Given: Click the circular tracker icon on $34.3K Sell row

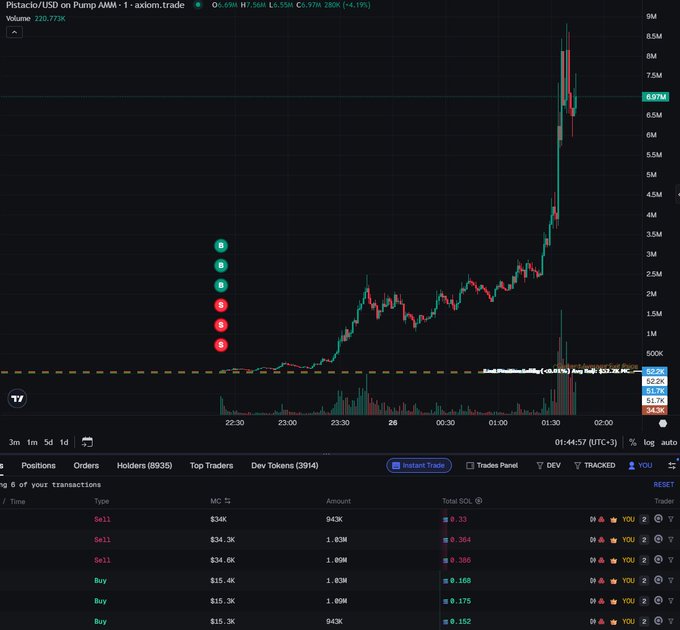Looking at the screenshot, I should tap(658, 539).
